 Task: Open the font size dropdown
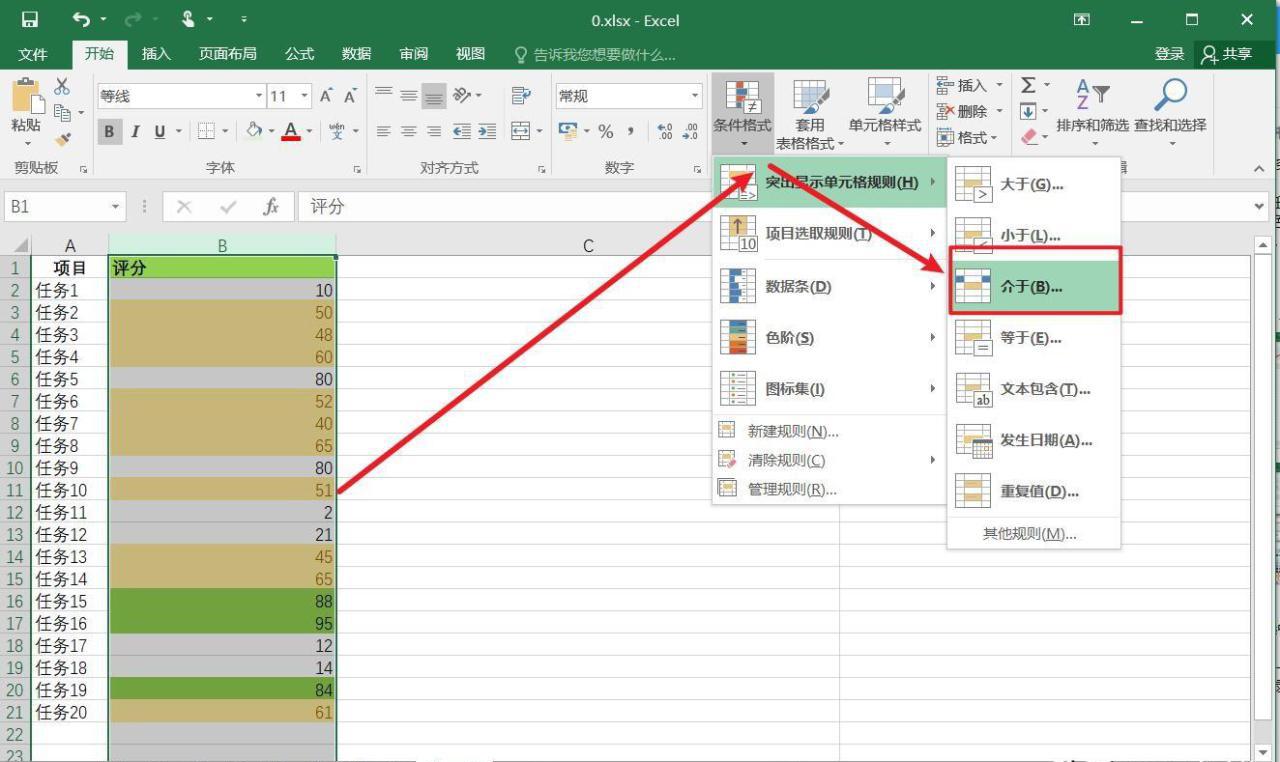[x=304, y=96]
